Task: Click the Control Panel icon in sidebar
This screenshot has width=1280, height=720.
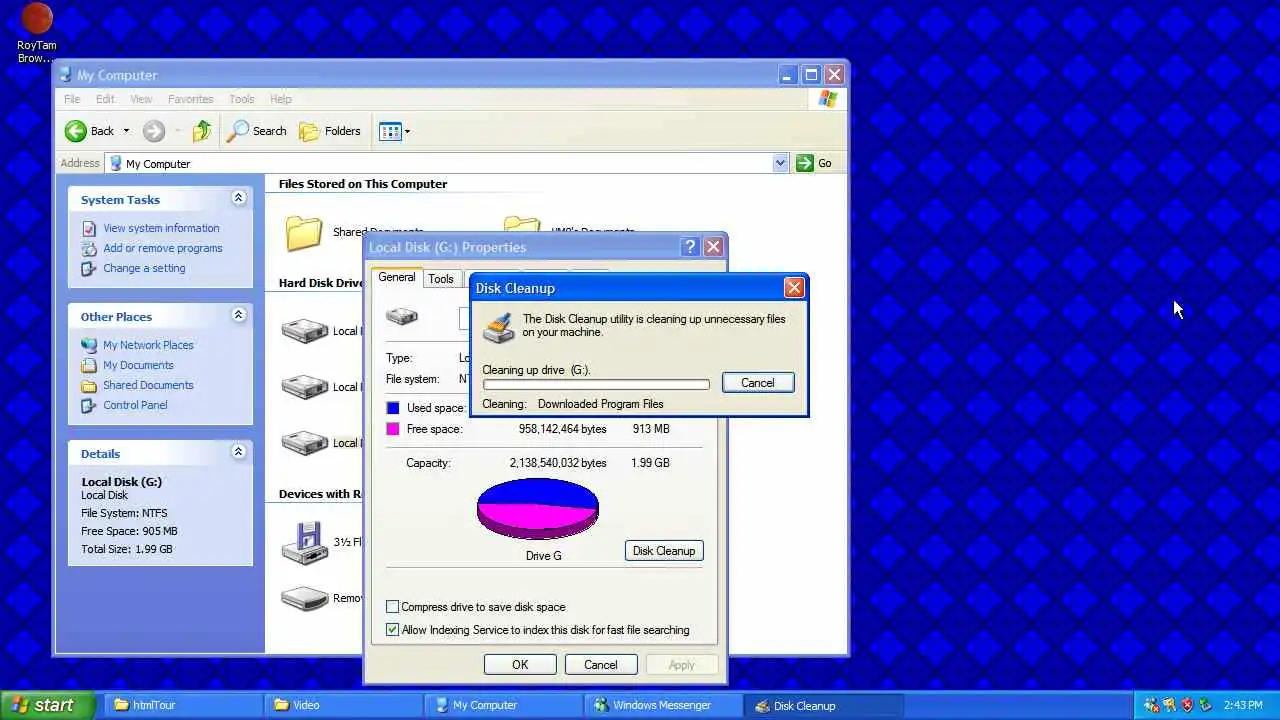Action: click(89, 405)
